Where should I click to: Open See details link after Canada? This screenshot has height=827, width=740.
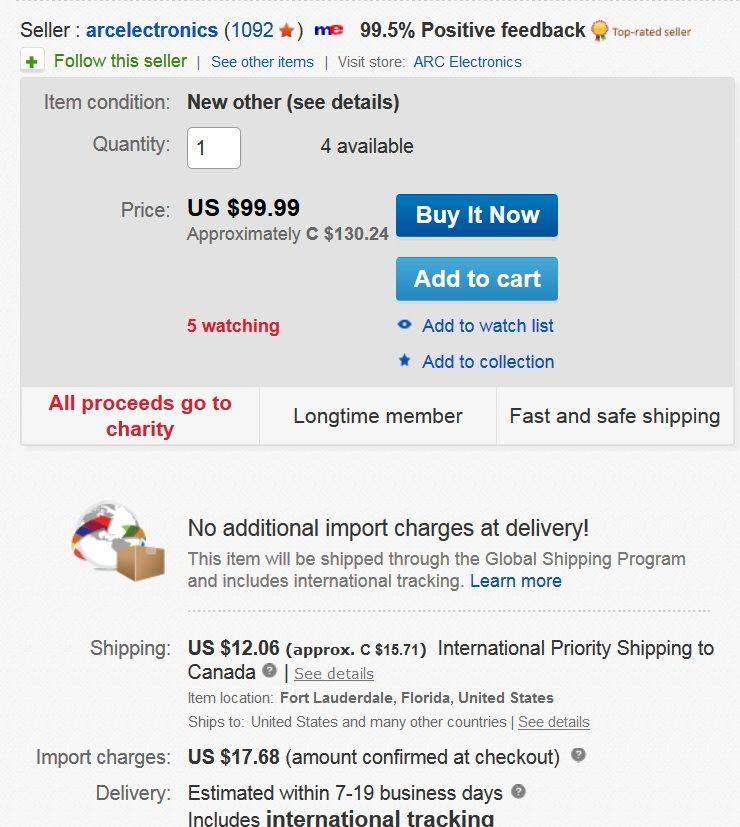coord(334,673)
